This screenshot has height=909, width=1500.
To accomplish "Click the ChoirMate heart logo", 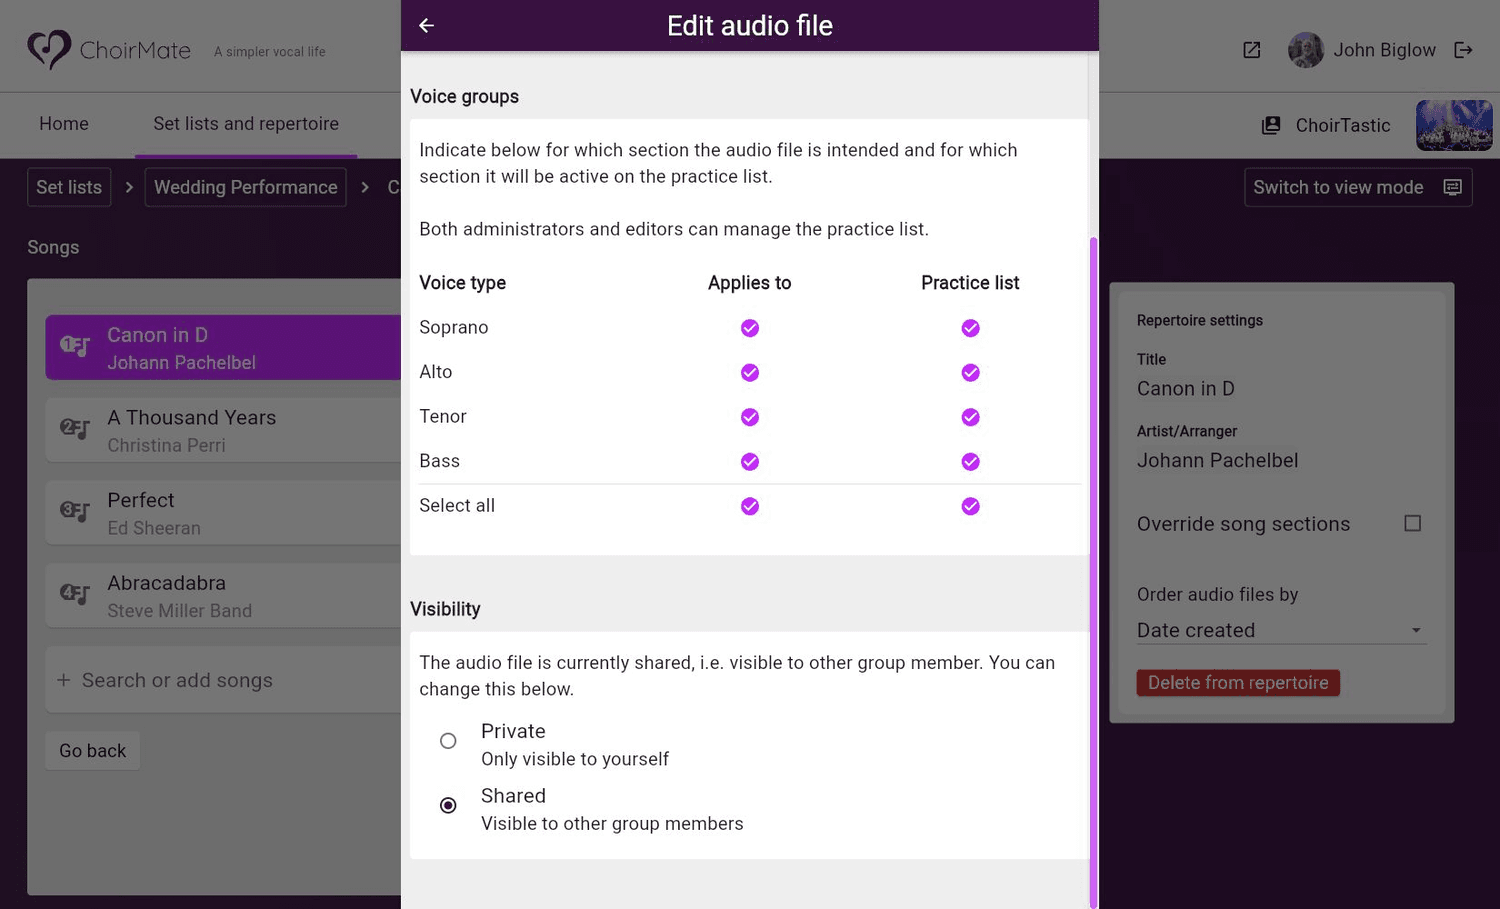I will 48,49.
